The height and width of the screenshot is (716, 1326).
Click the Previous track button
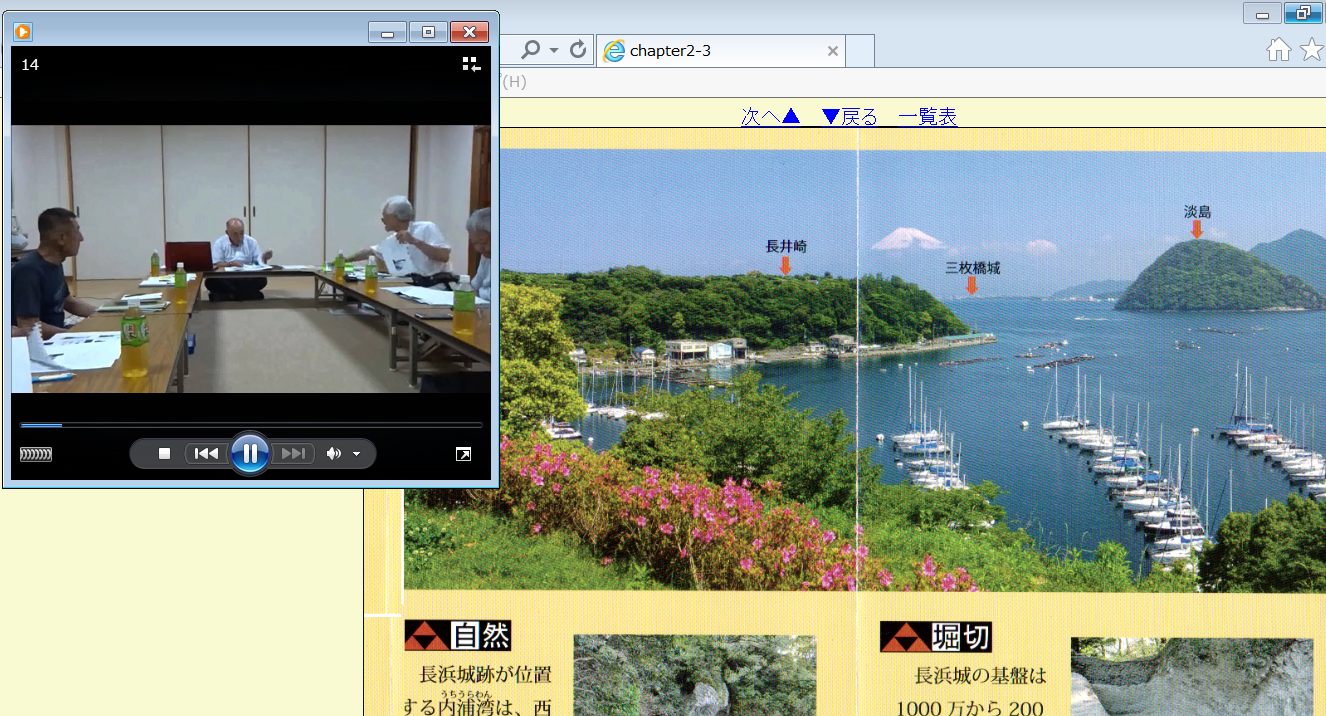[x=206, y=454]
